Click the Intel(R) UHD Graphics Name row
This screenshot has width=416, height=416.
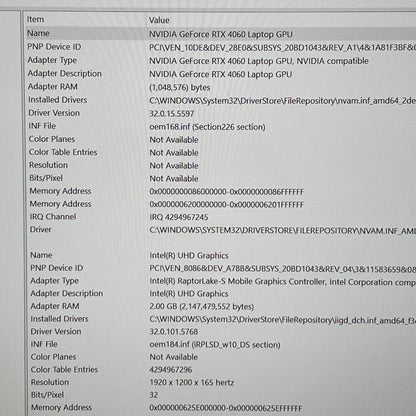pyautogui.click(x=220, y=255)
